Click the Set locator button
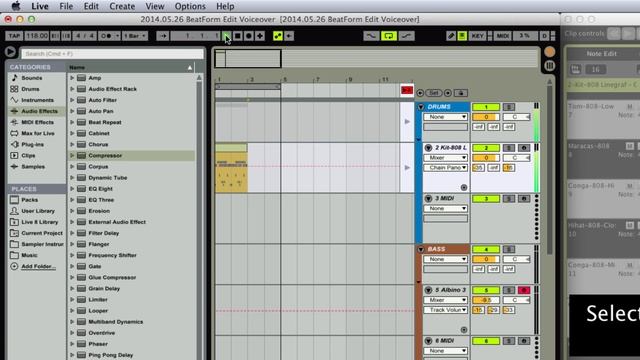640x360 pixels. click(433, 93)
